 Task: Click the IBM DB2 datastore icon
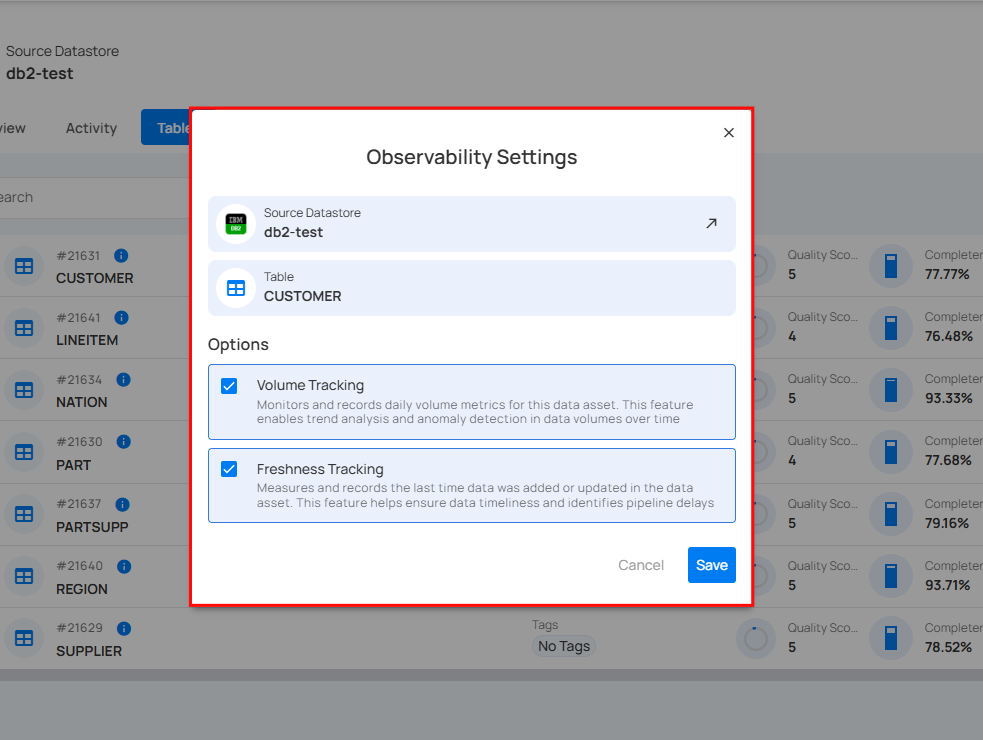coord(235,223)
